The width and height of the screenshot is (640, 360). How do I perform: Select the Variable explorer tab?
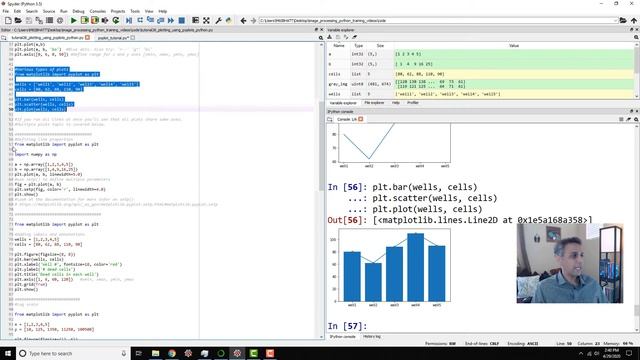343,103
